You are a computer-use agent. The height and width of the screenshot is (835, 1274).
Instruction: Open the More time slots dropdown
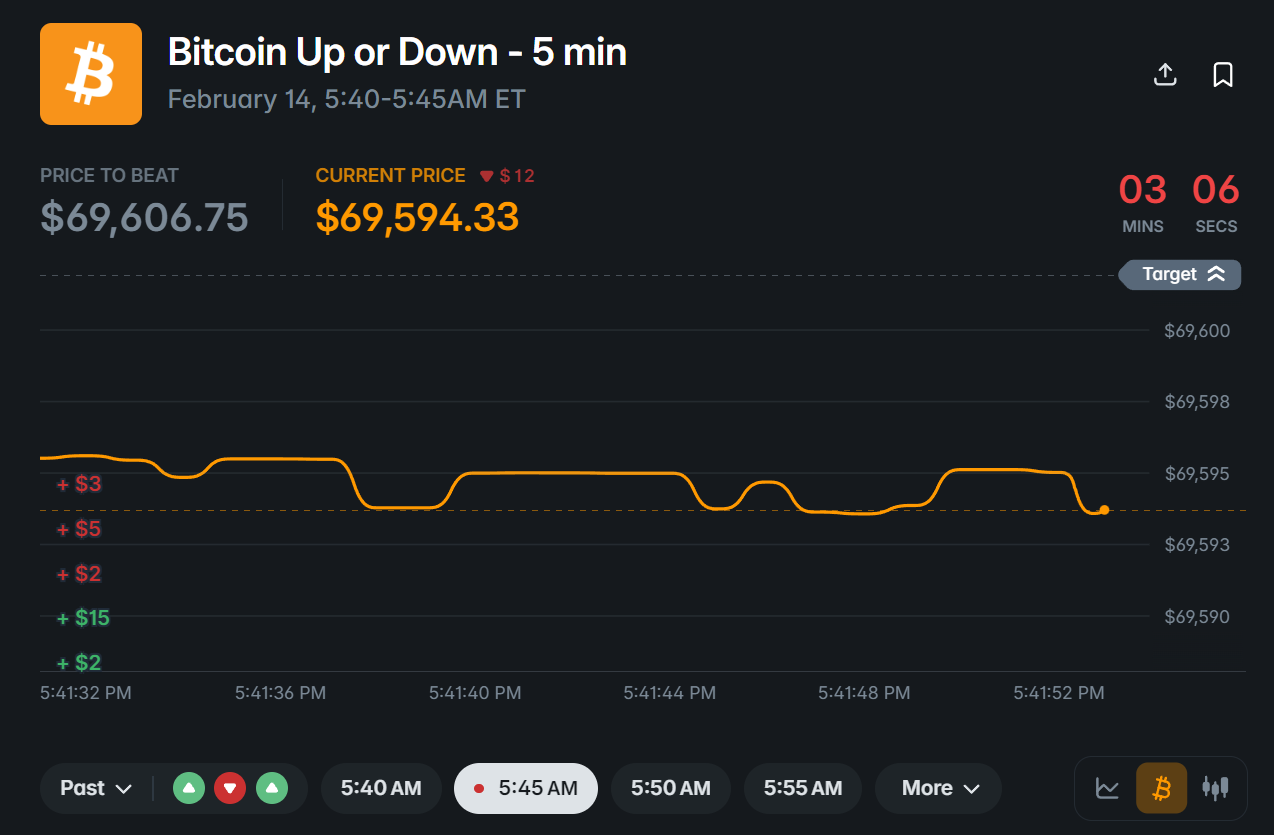(x=938, y=788)
